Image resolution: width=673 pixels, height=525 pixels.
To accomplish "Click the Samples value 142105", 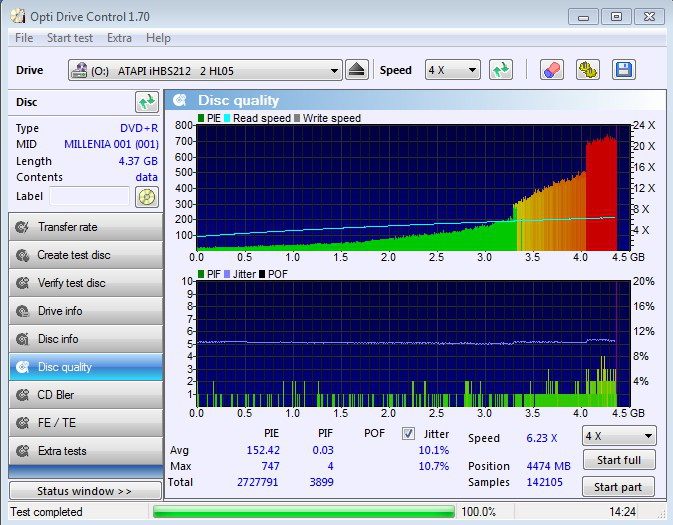I will pos(544,482).
